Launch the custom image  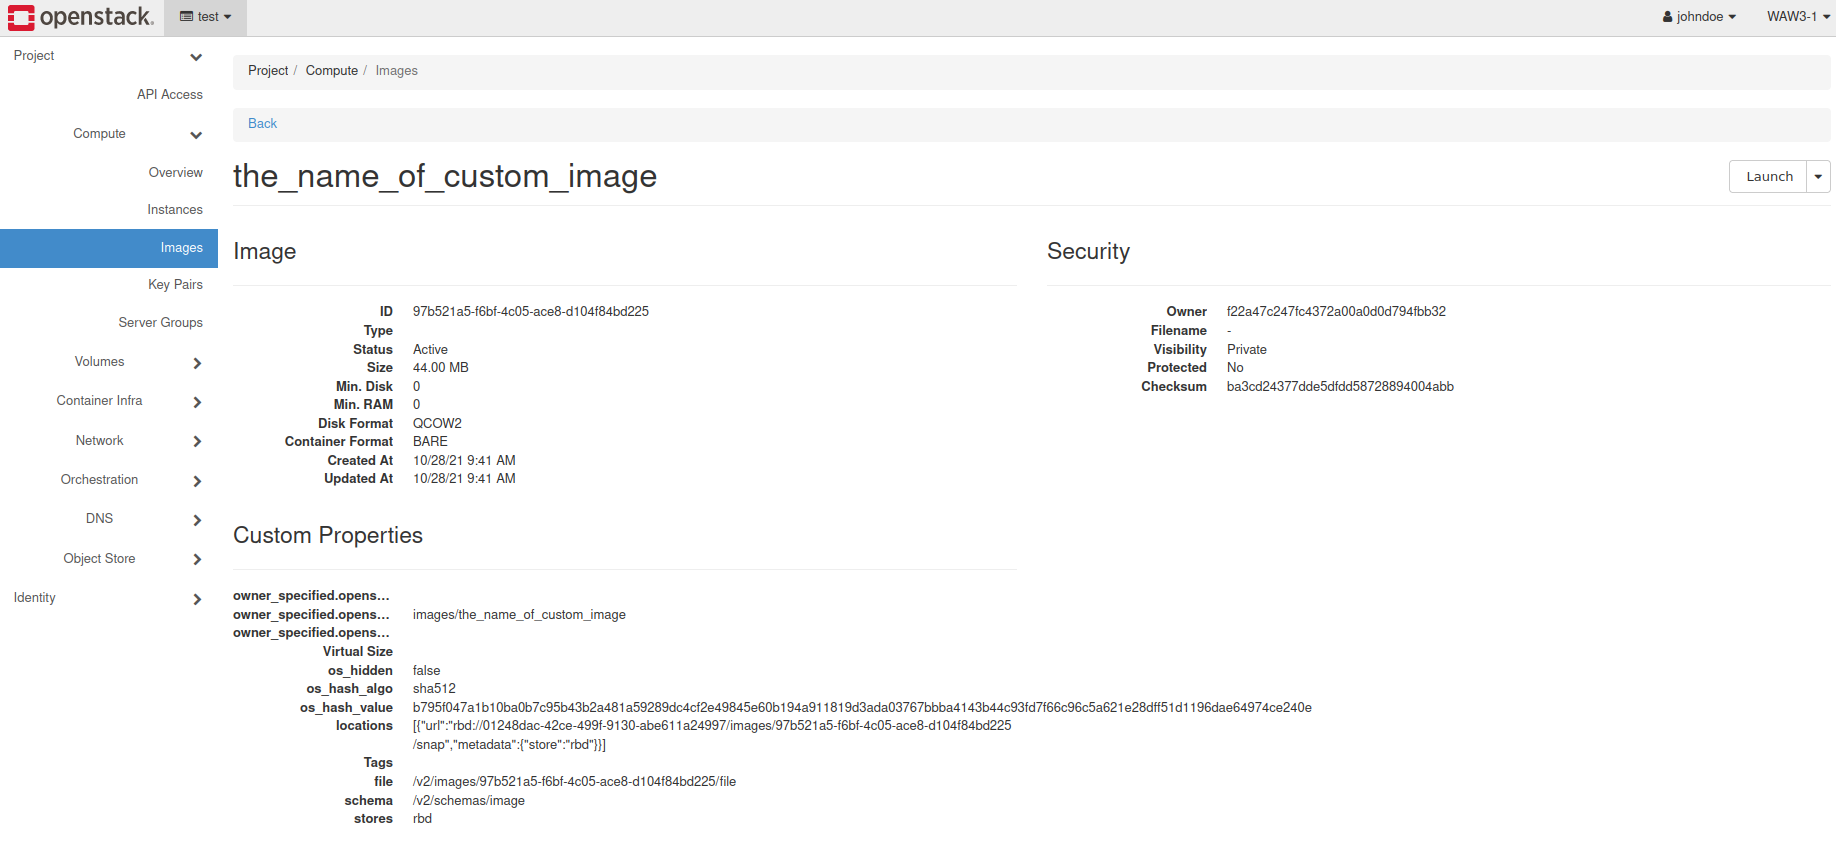click(x=1768, y=177)
